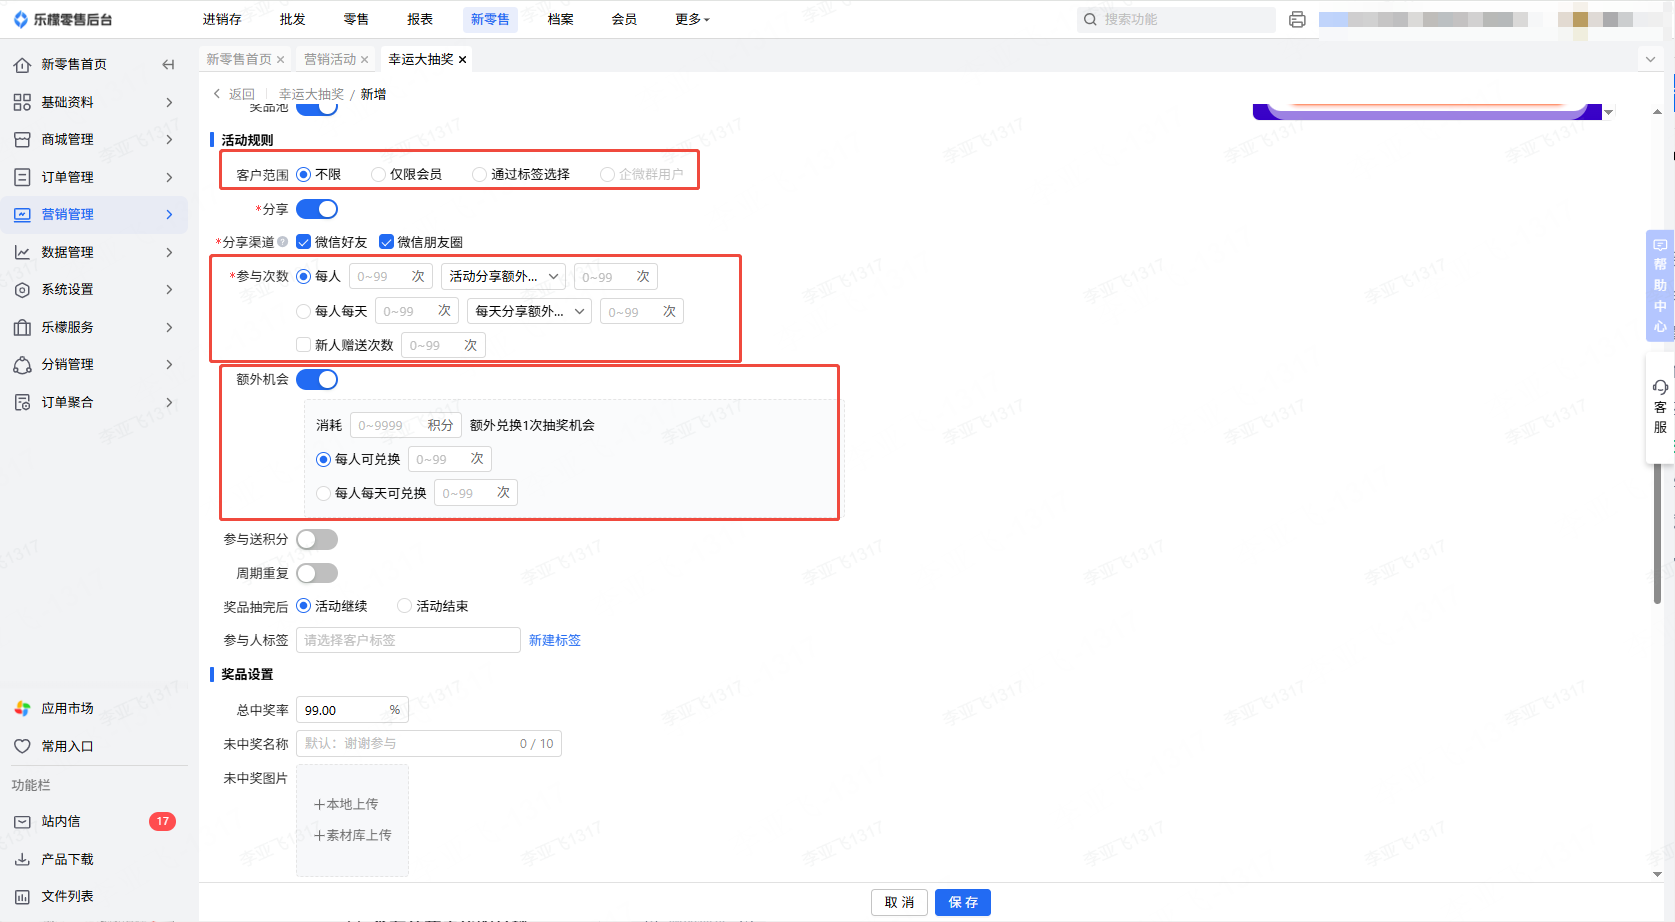The image size is (1675, 922).
Task: Click the 取消 button
Action: pos(899,902)
